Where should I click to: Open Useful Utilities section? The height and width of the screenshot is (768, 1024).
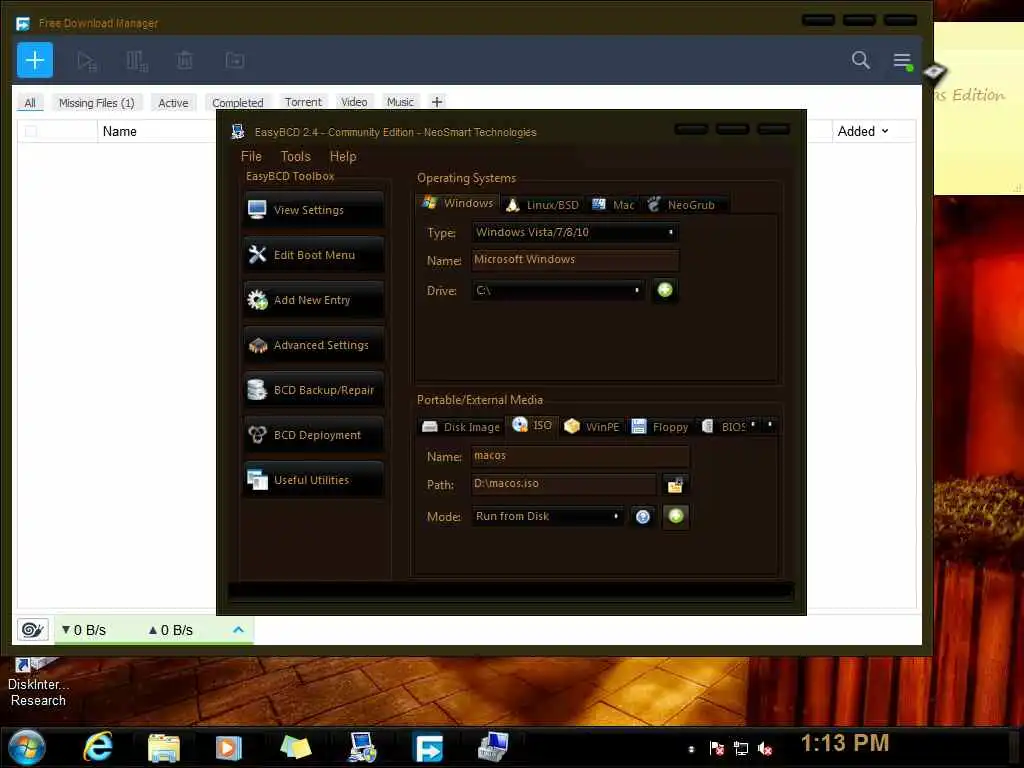[x=313, y=480]
